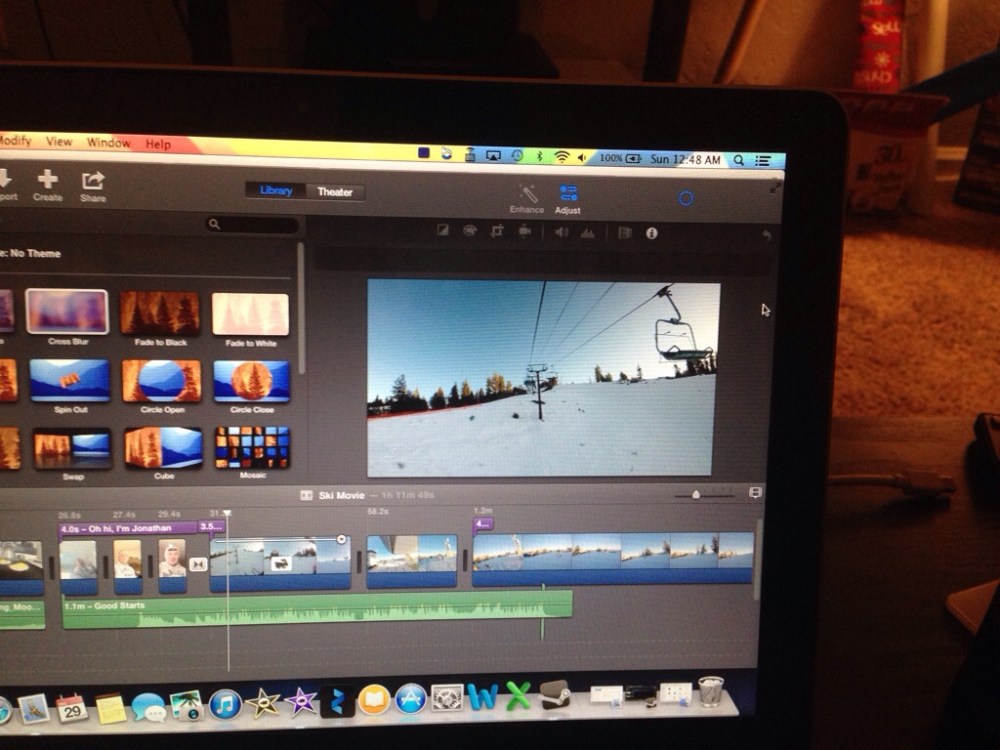The width and height of the screenshot is (1000, 750).
Task: Open the Spotlight search in the menu bar
Action: (x=739, y=160)
